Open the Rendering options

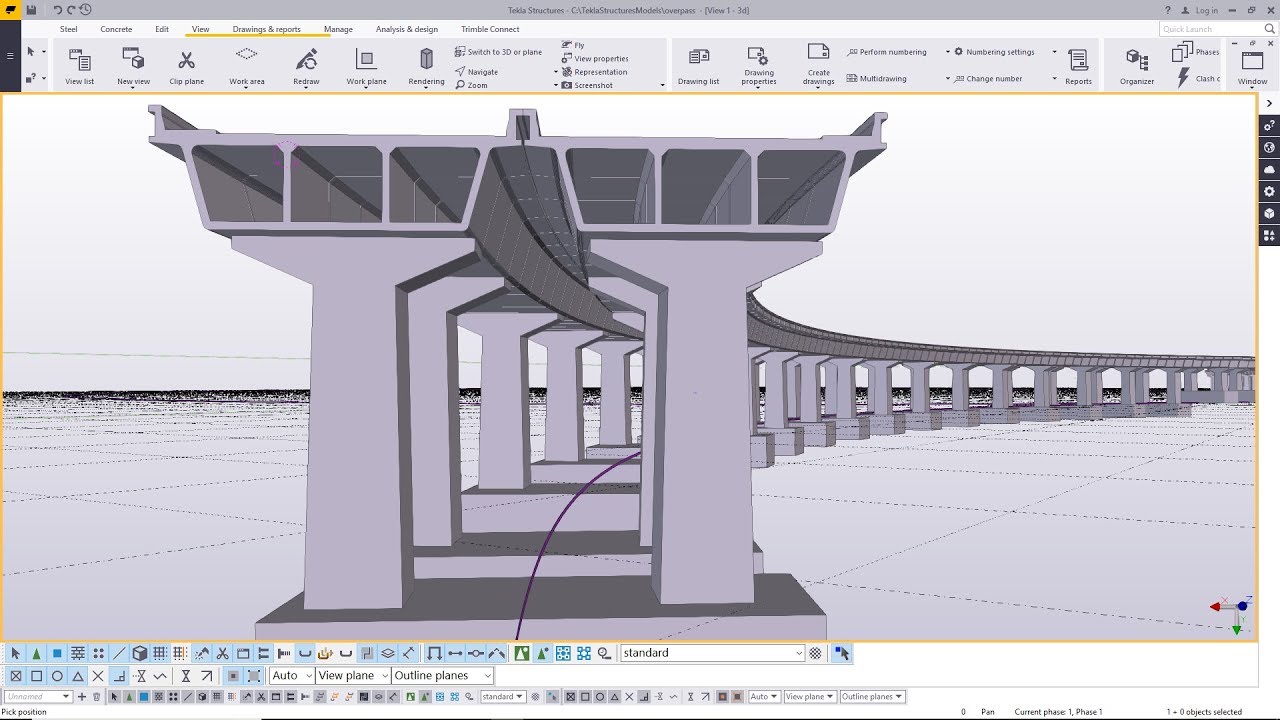pyautogui.click(x=426, y=66)
